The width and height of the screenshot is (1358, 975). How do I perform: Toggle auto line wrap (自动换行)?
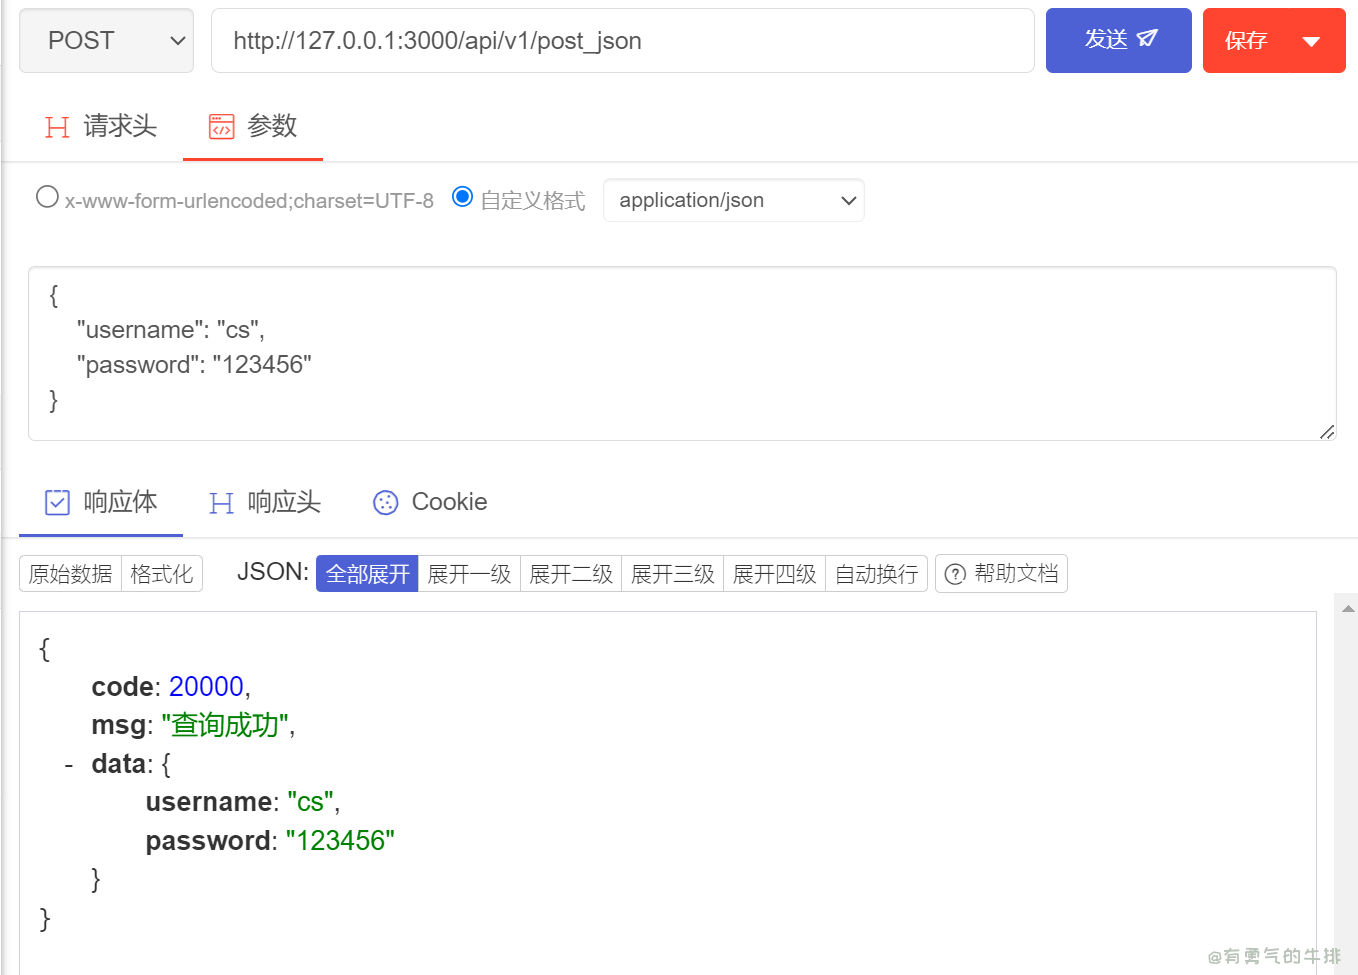coord(876,574)
